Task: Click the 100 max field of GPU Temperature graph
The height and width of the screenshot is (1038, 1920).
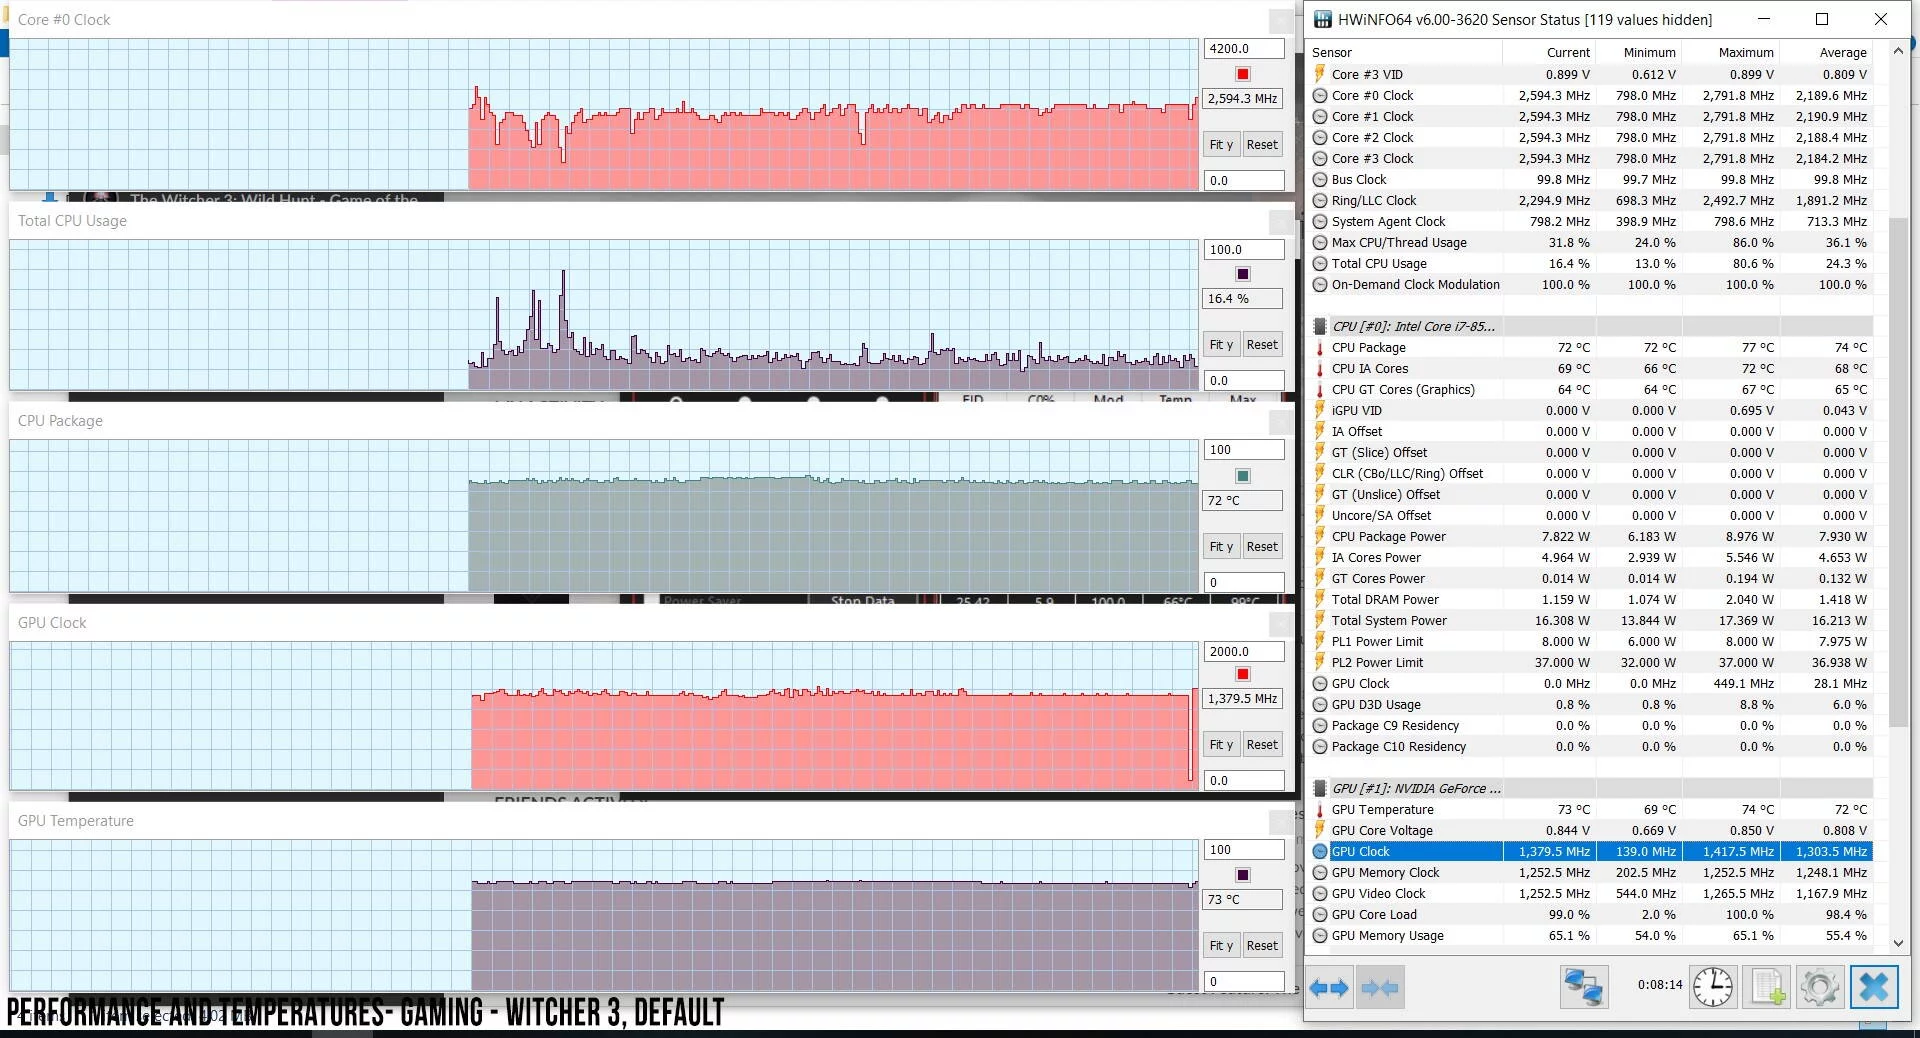Action: tap(1243, 849)
